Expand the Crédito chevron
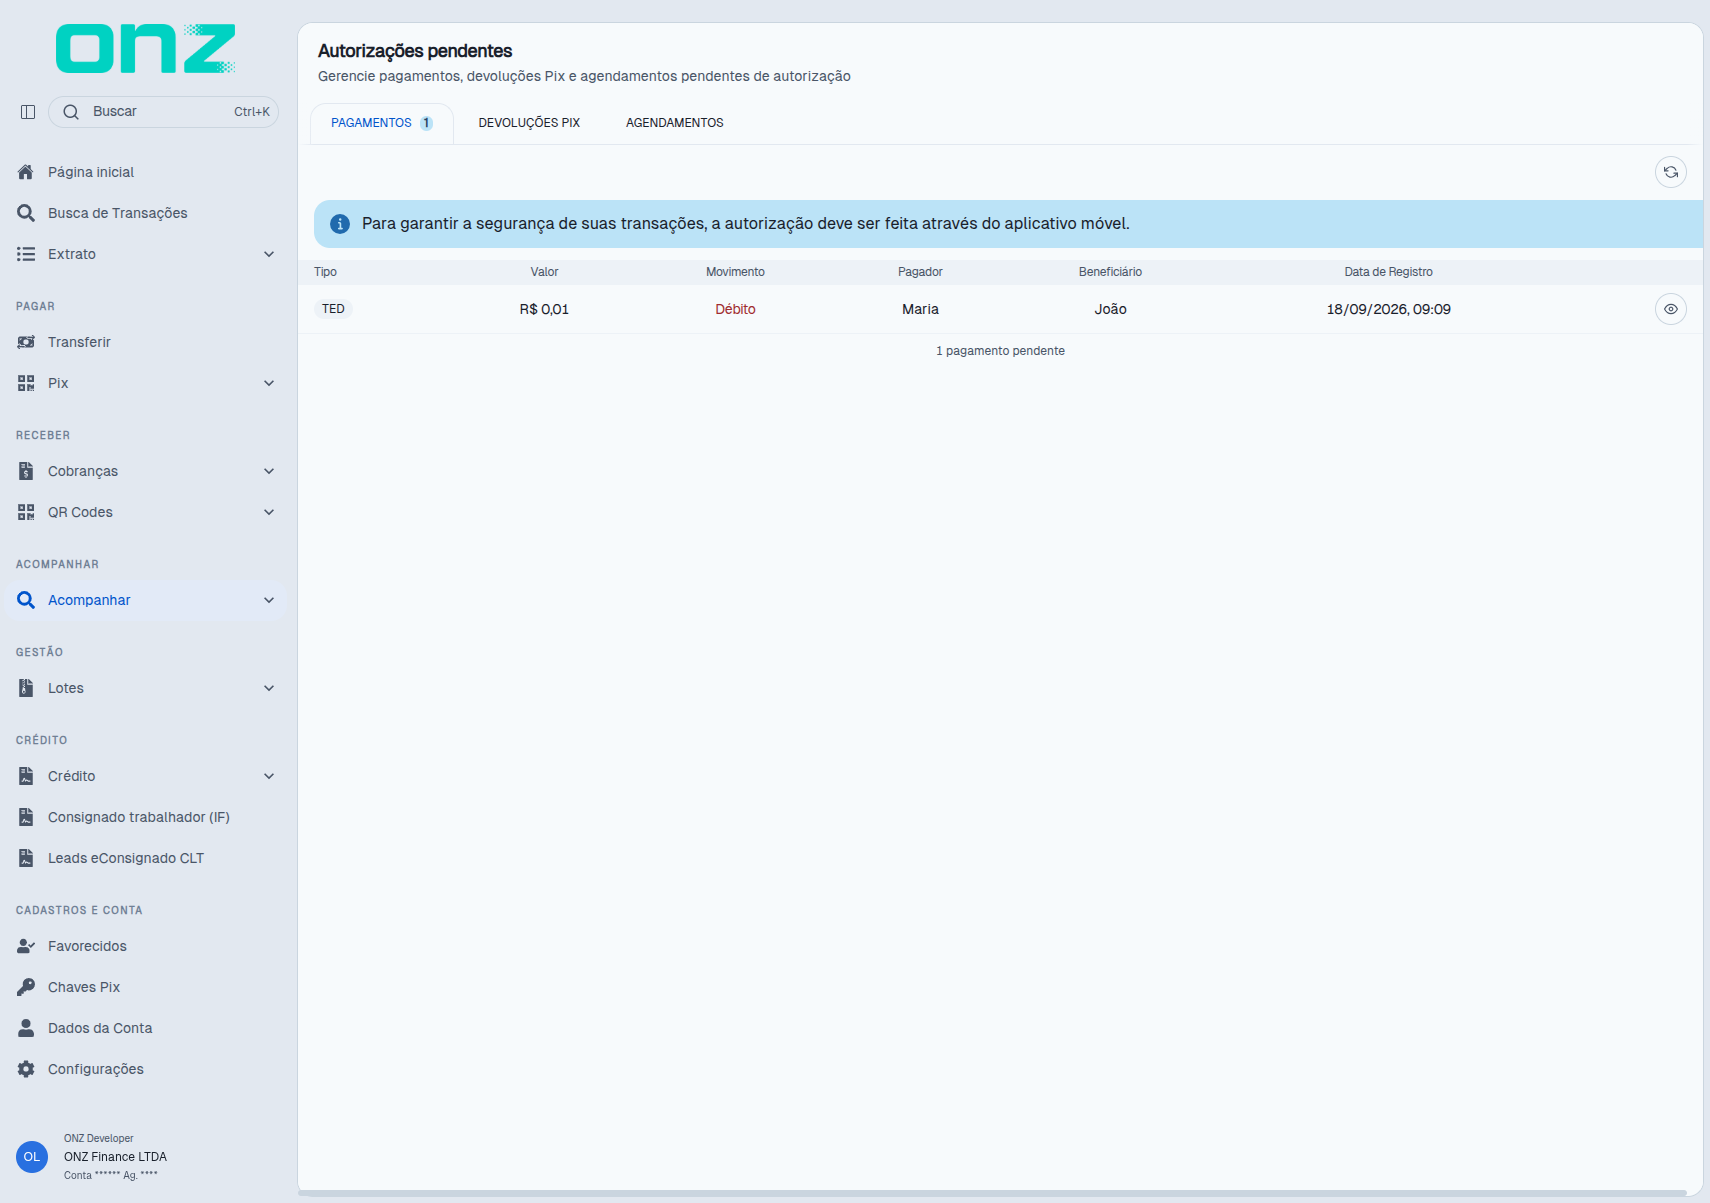 coord(269,776)
